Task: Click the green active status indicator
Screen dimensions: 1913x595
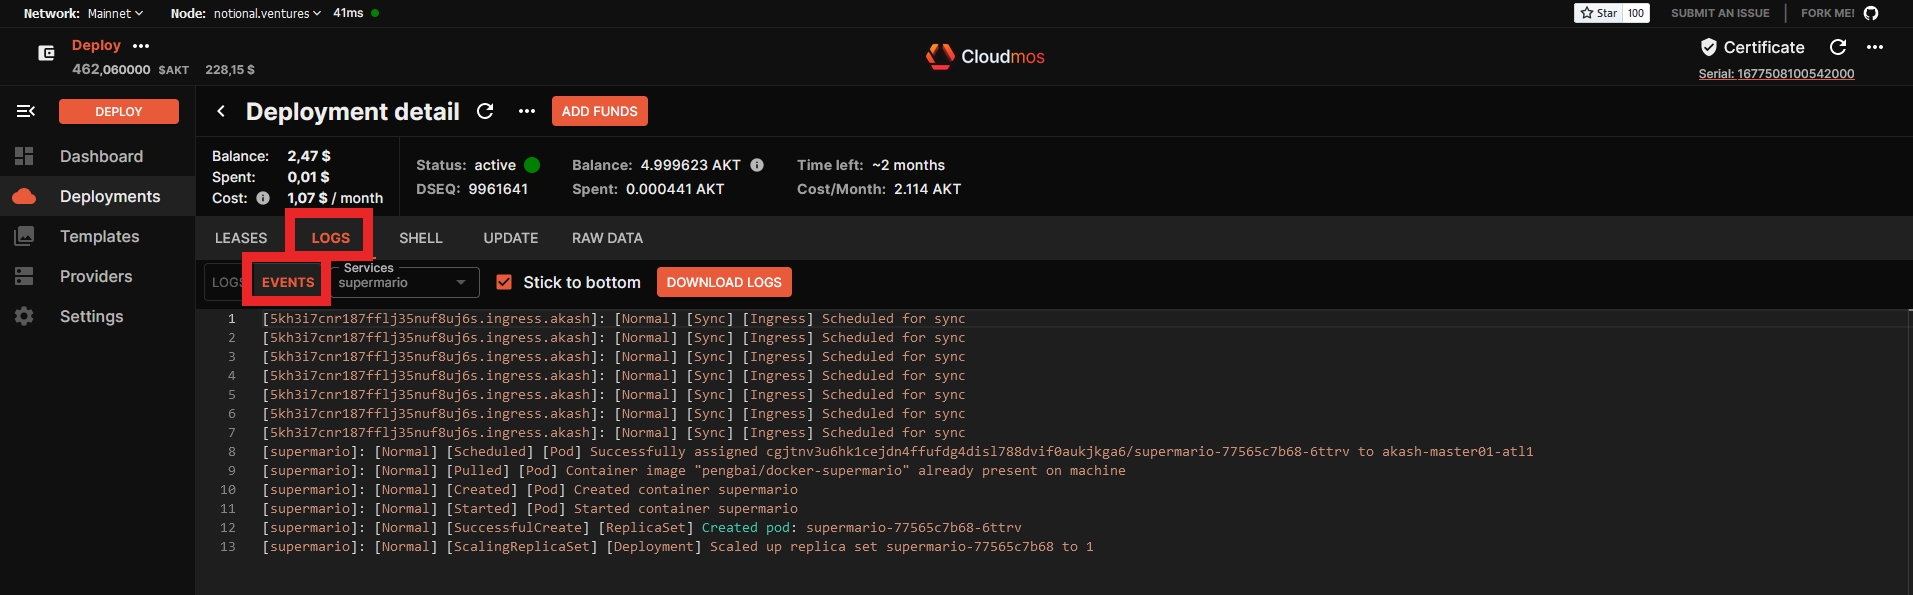Action: pyautogui.click(x=532, y=165)
